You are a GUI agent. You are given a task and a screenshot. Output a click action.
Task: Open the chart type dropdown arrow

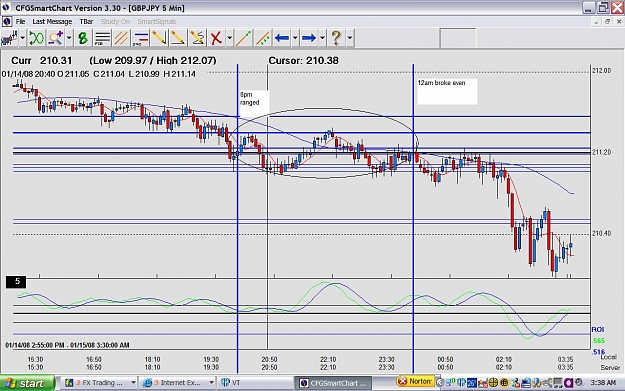tap(23, 38)
